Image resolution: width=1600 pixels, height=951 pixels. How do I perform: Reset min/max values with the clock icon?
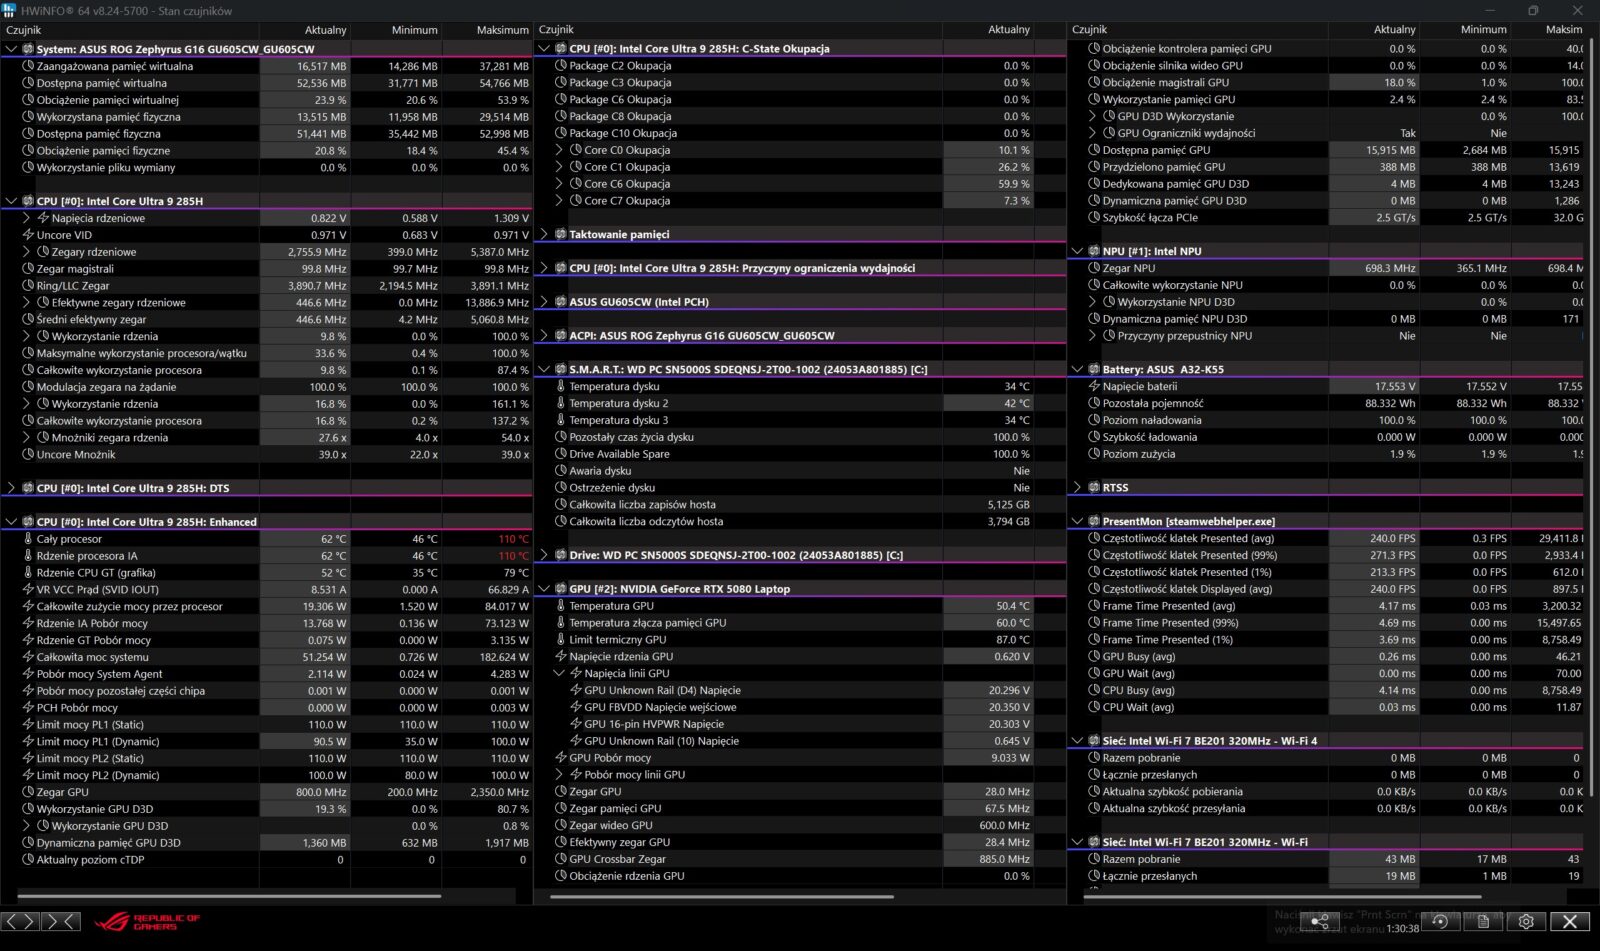point(1440,921)
